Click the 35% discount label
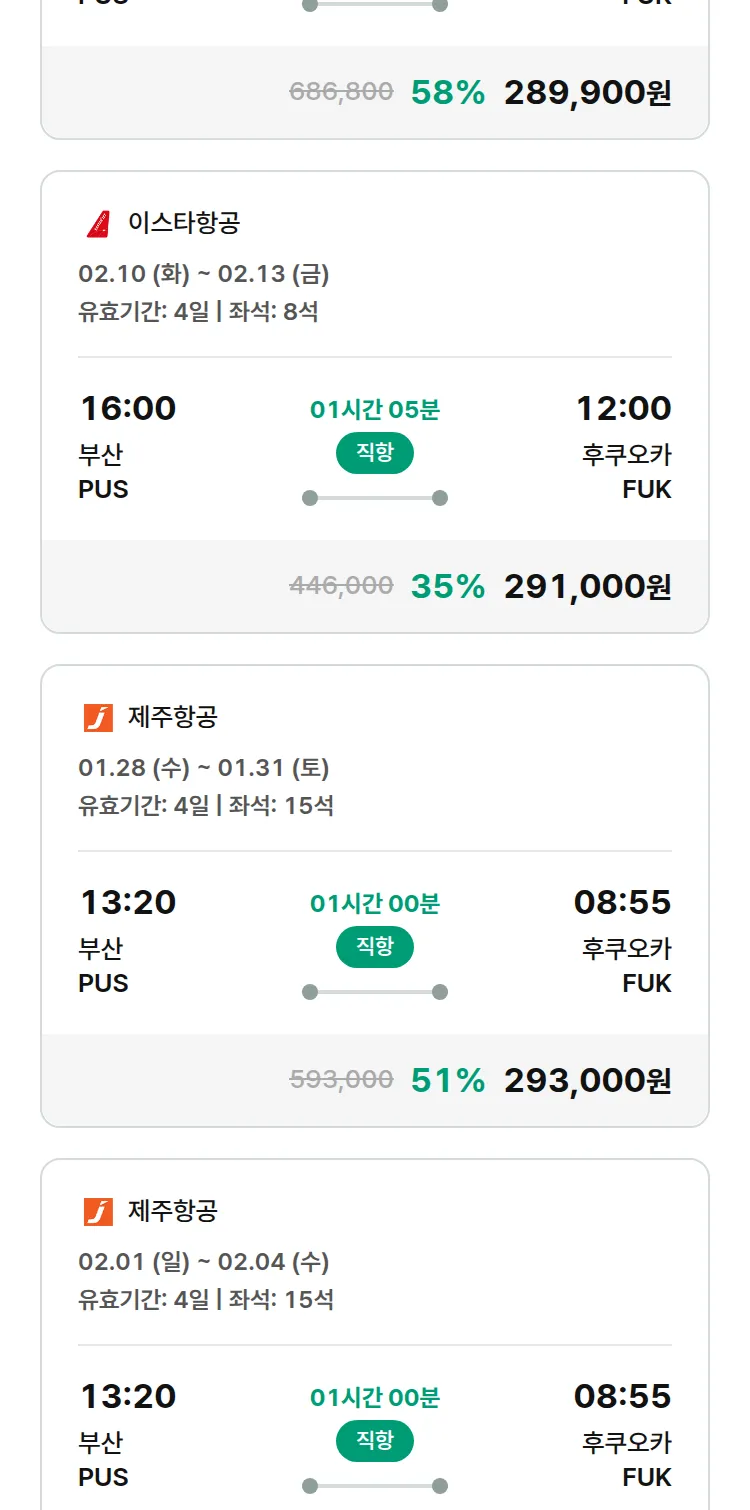The image size is (750, 1510). (x=447, y=586)
